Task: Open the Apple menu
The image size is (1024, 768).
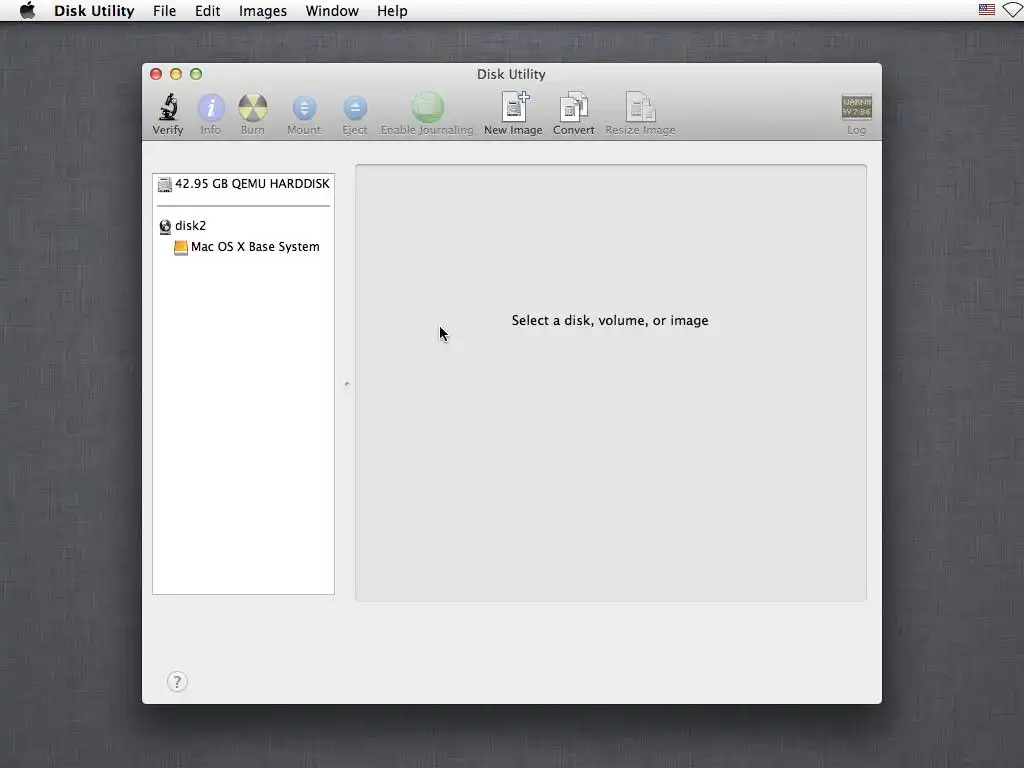Action: tap(27, 10)
